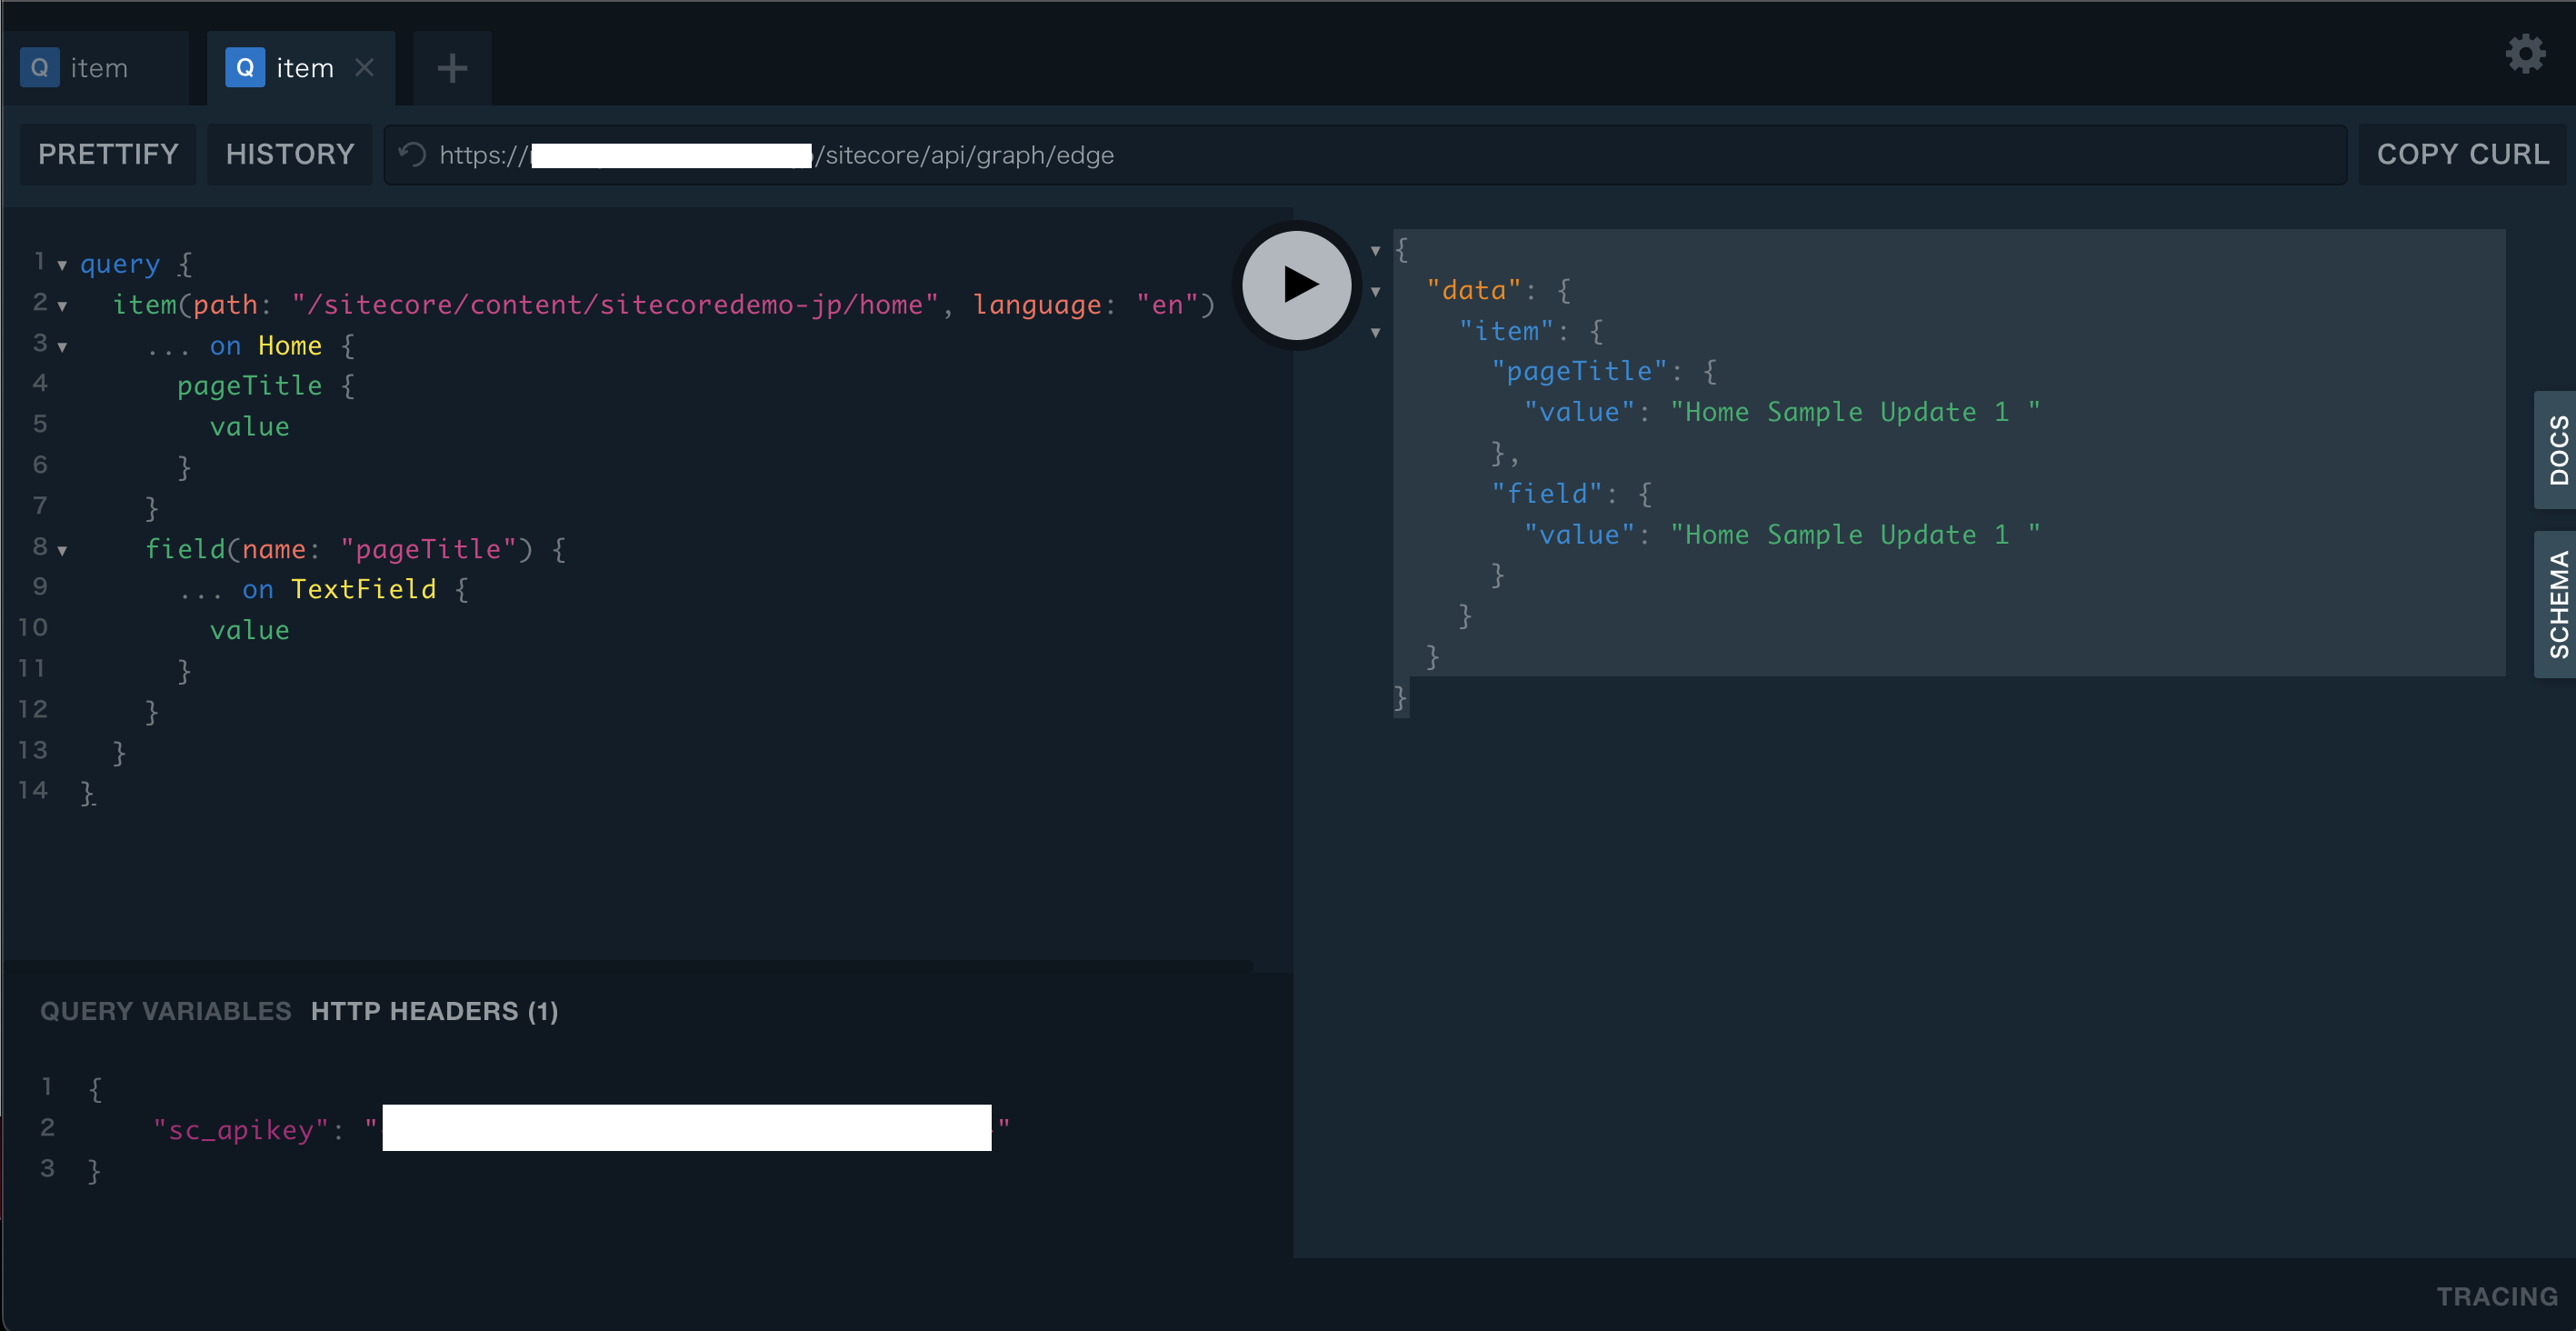2576x1331 pixels.
Task: Collapse the query block on line 1
Action: 62,265
